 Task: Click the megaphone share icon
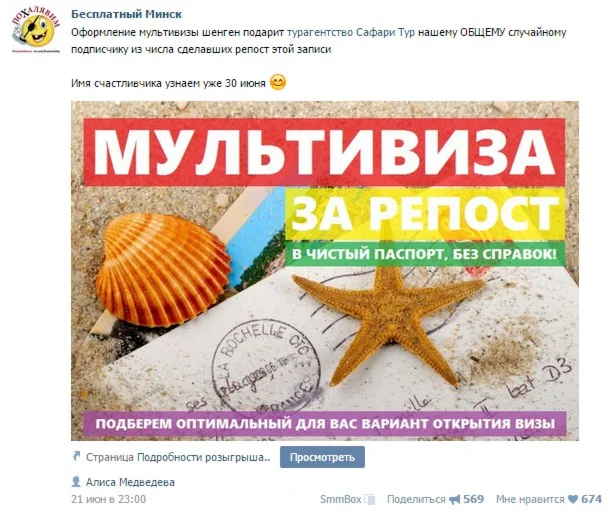pos(455,500)
